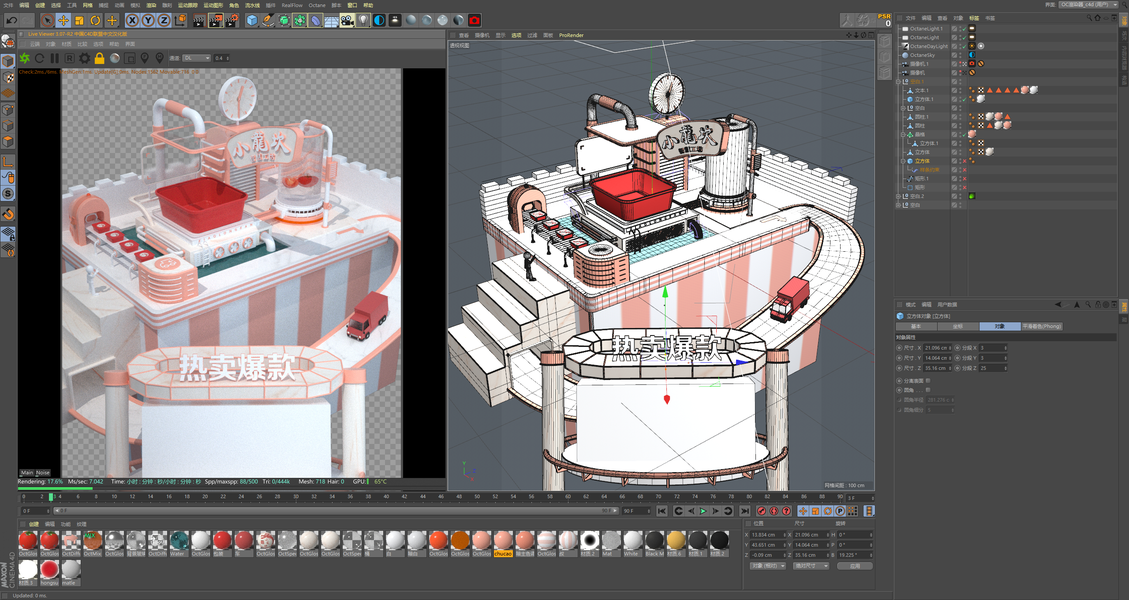The height and width of the screenshot is (600, 1129).
Task: Switch attribute panel to the first (basic) tab
Action: coord(916,326)
